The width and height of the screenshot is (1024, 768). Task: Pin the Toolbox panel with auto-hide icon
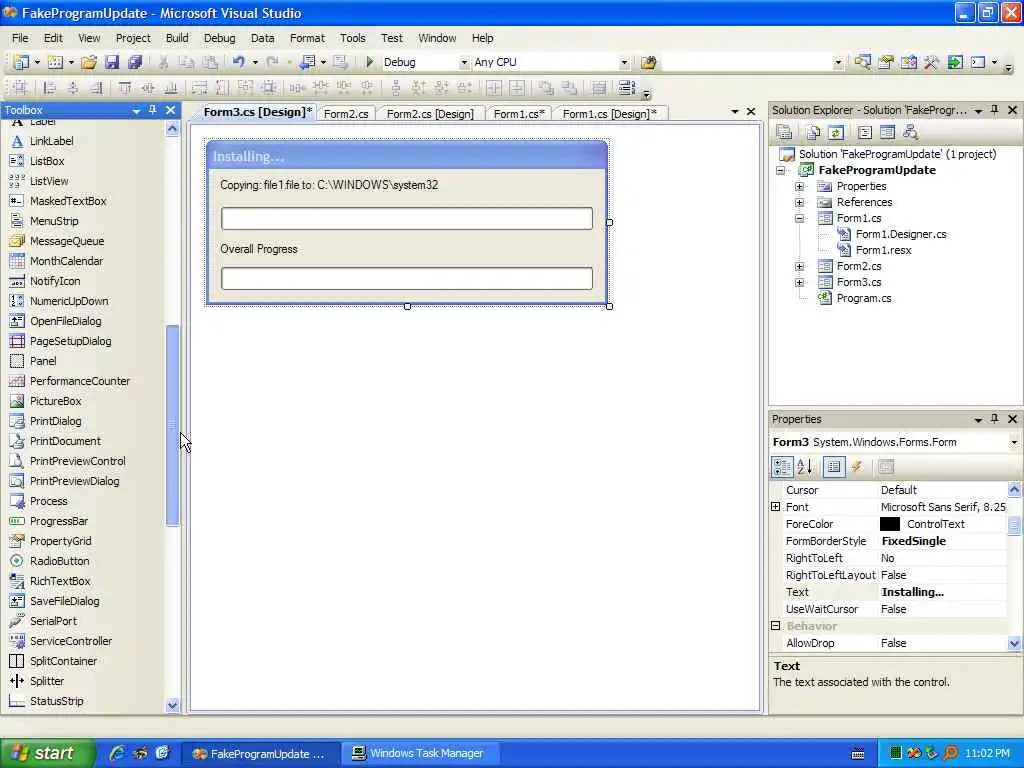[153, 110]
